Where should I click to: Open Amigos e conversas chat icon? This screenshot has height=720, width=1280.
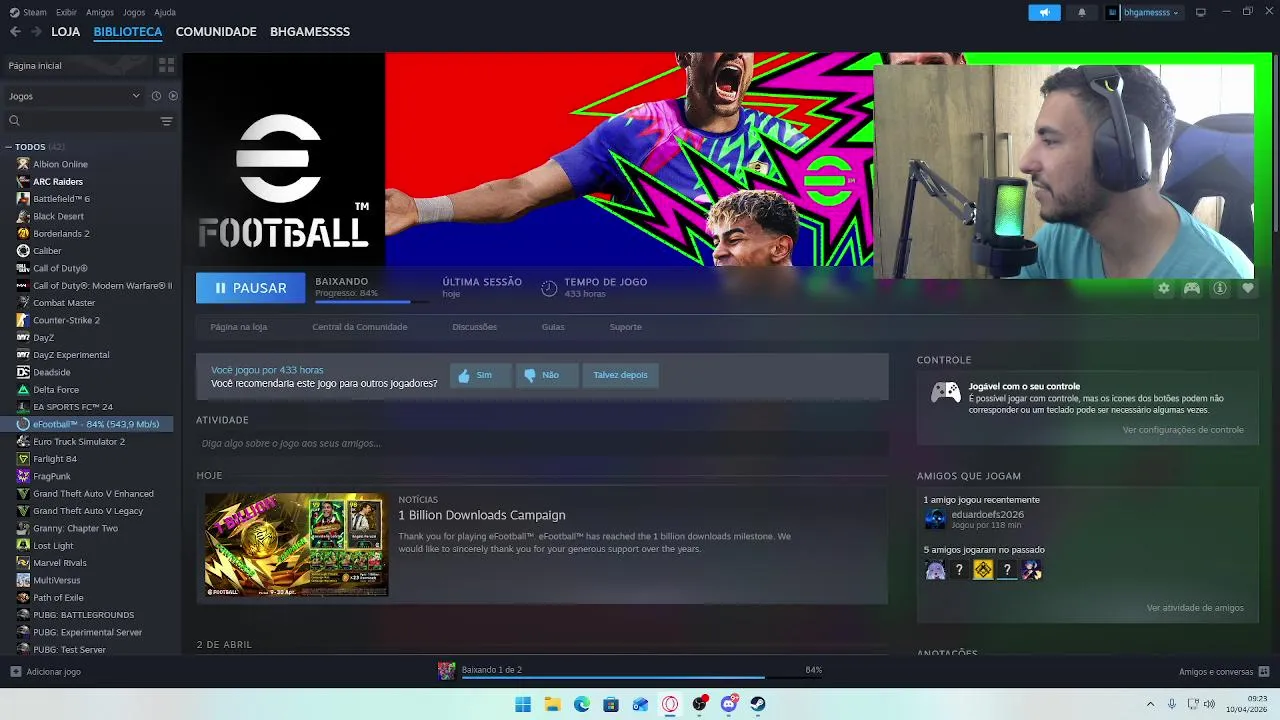coord(1264,671)
